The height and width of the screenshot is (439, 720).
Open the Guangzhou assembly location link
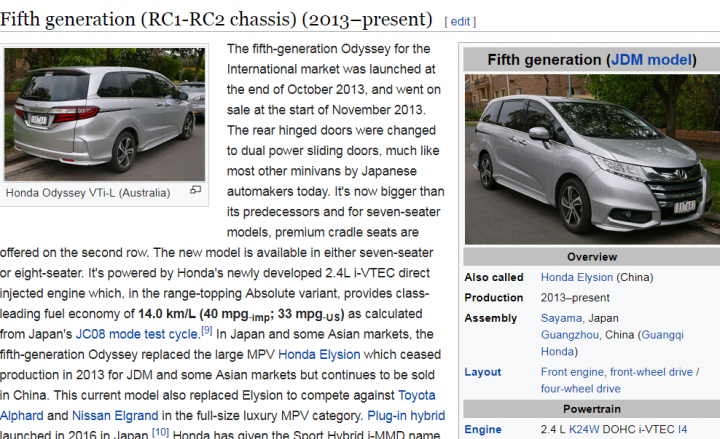pos(571,335)
